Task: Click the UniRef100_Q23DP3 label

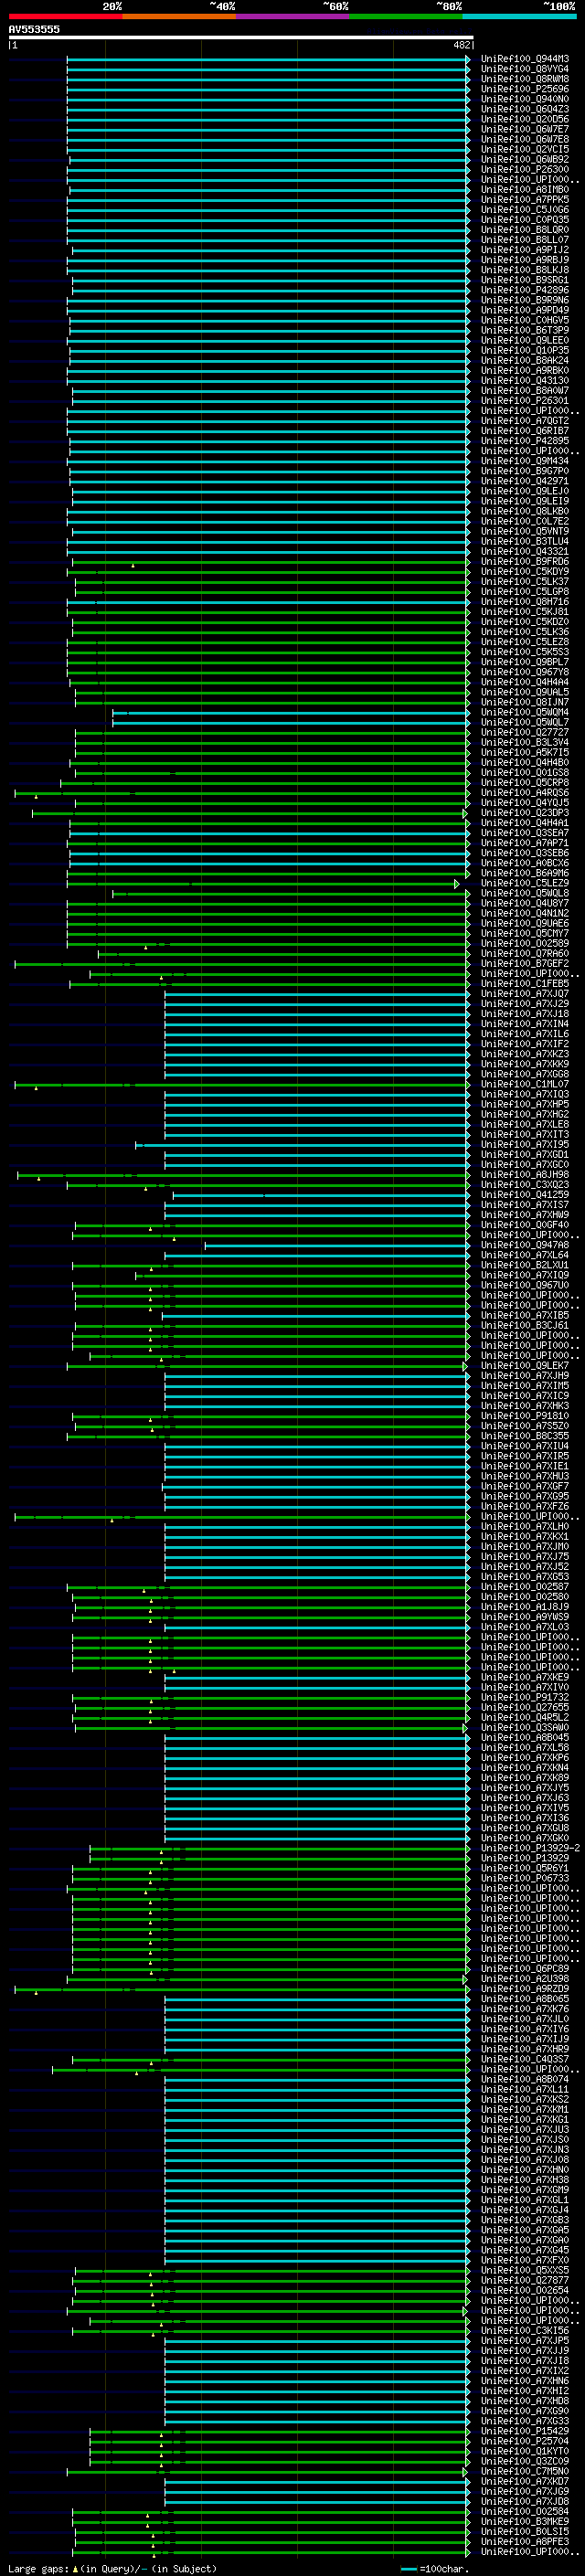Action: click(x=525, y=812)
